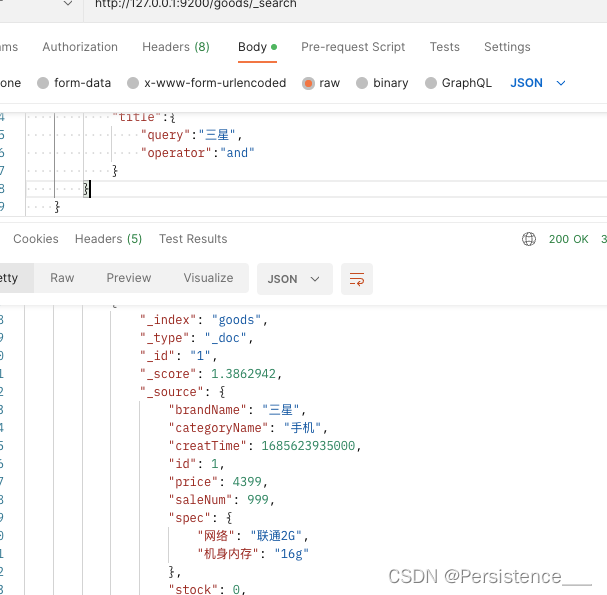Open Pre-request Script tab

(353, 47)
